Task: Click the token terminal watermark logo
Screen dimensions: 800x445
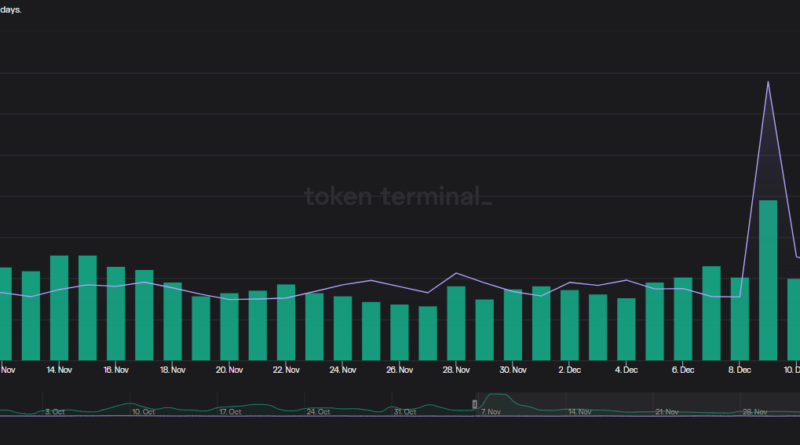Action: pyautogui.click(x=398, y=196)
